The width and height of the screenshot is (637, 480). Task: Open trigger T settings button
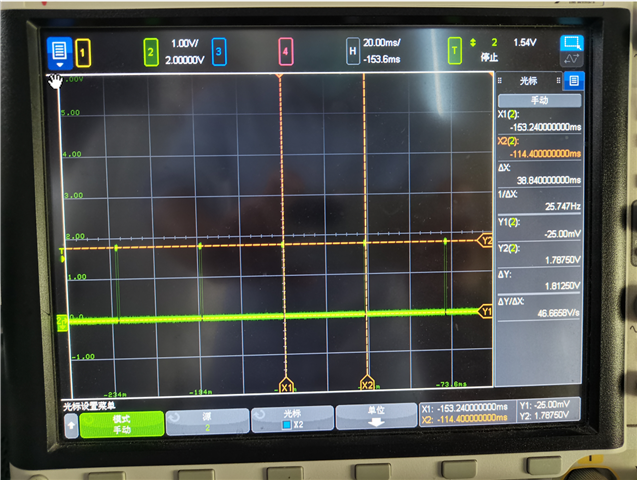pos(455,51)
